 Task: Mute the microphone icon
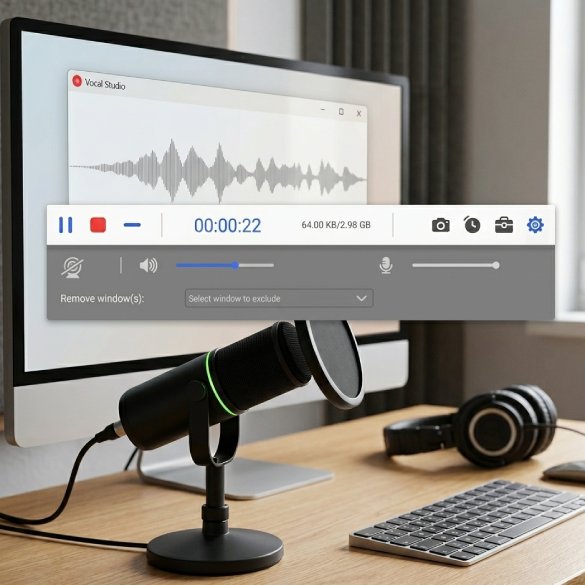(x=386, y=266)
